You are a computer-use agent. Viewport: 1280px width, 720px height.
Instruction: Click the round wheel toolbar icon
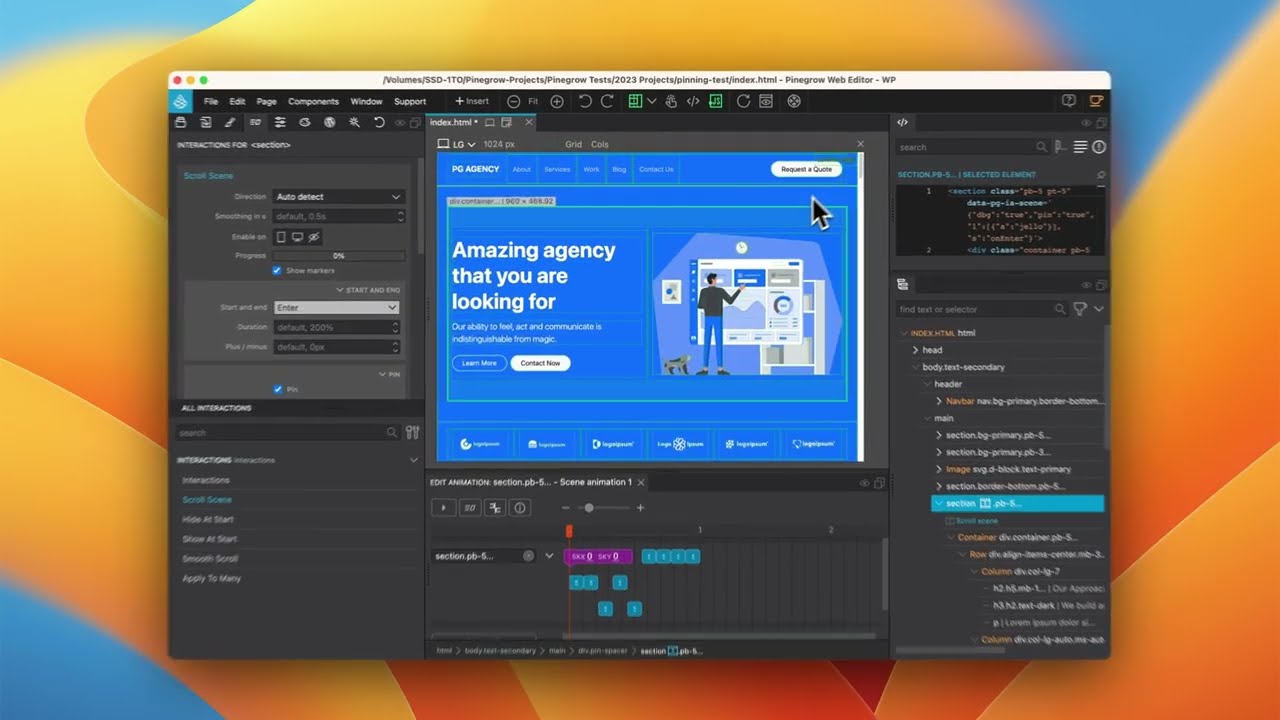[x=794, y=101]
